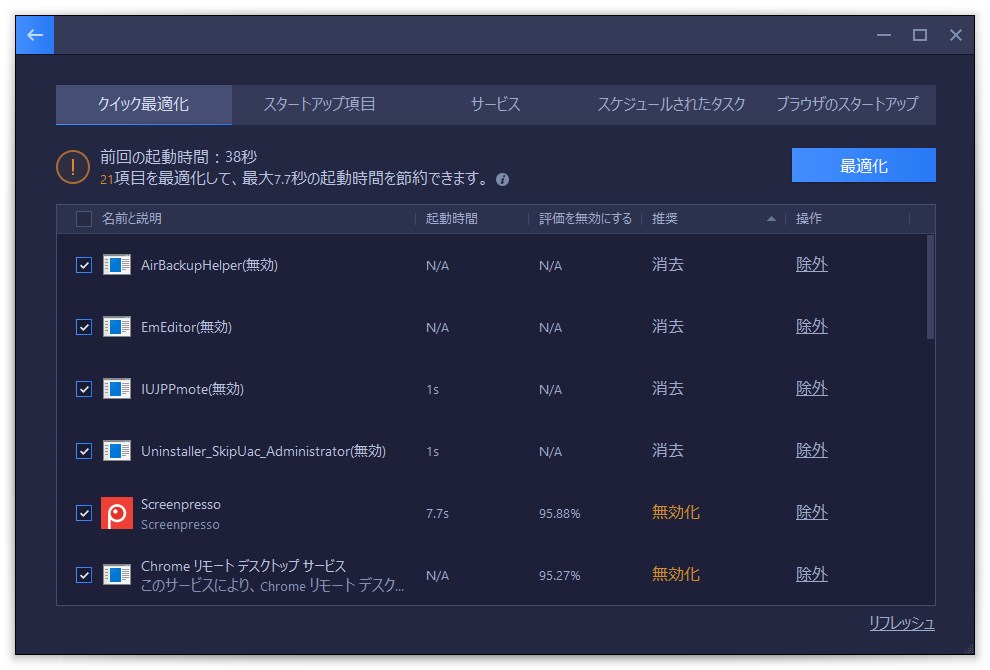990x670 pixels.
Task: Select the クイック最適化 tab
Action: (144, 104)
